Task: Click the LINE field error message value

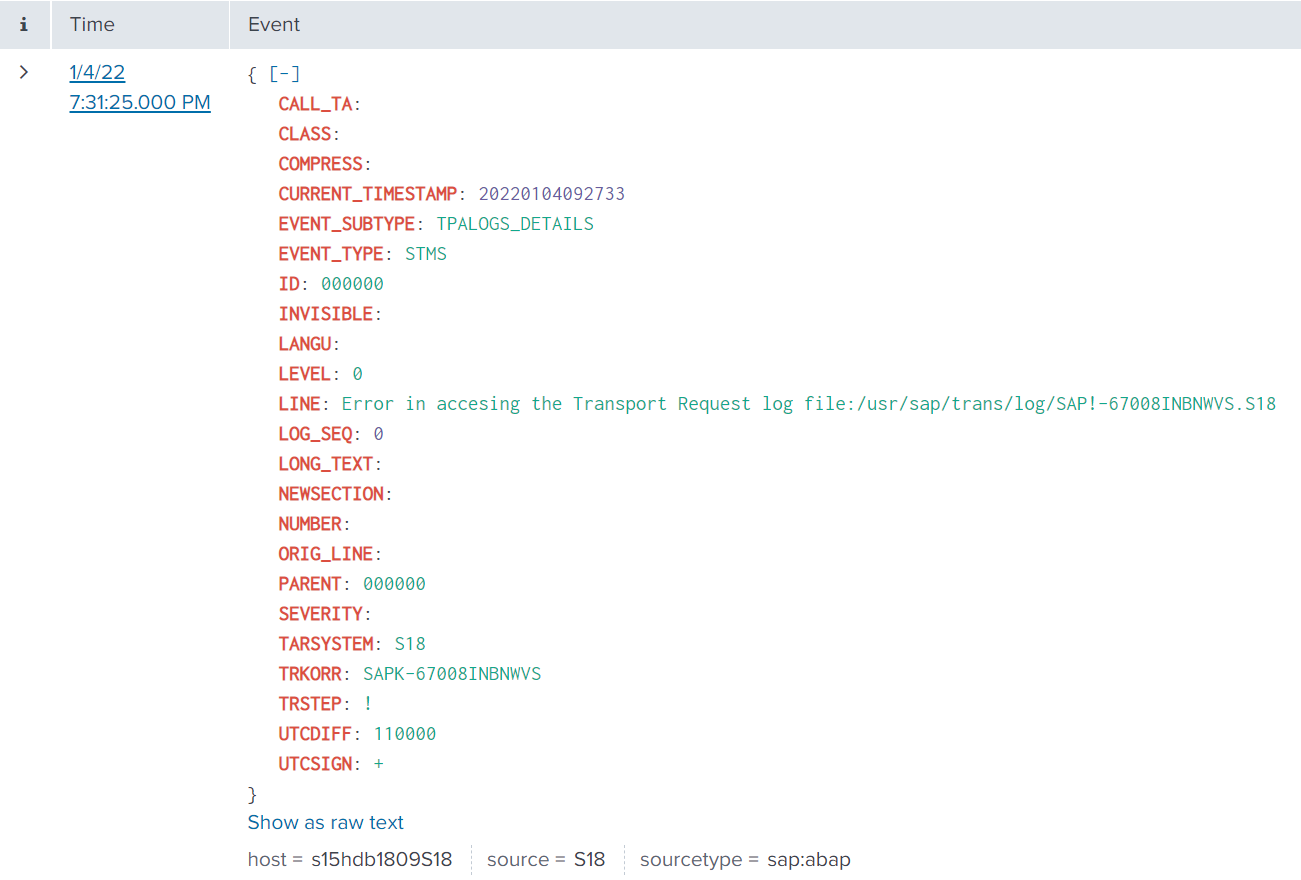Action: [x=808, y=404]
